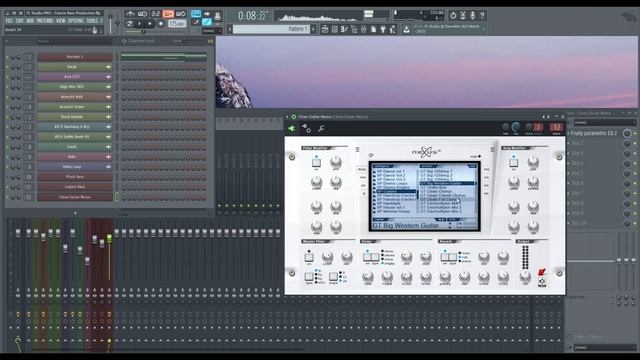The height and width of the screenshot is (360, 640).
Task: Open Nexus library tab beside display
Action: (x=362, y=169)
